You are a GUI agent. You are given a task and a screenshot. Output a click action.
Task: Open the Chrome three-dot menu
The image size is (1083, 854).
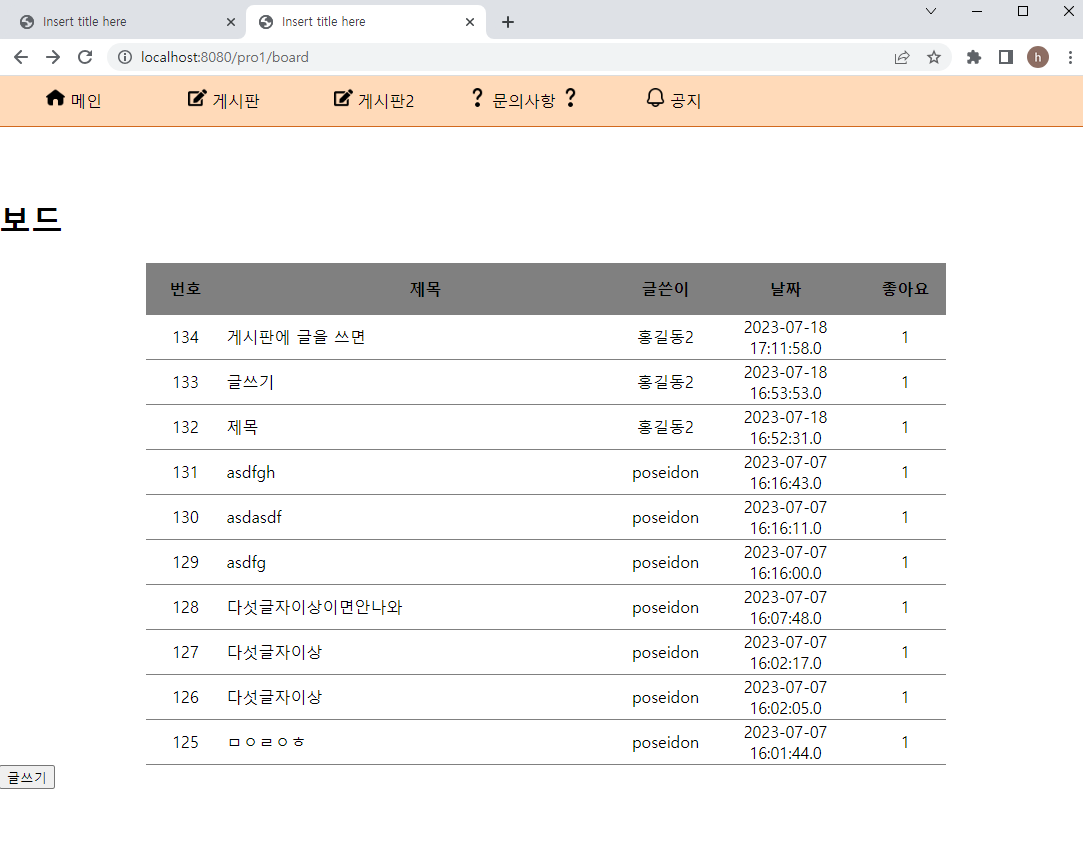[1070, 57]
